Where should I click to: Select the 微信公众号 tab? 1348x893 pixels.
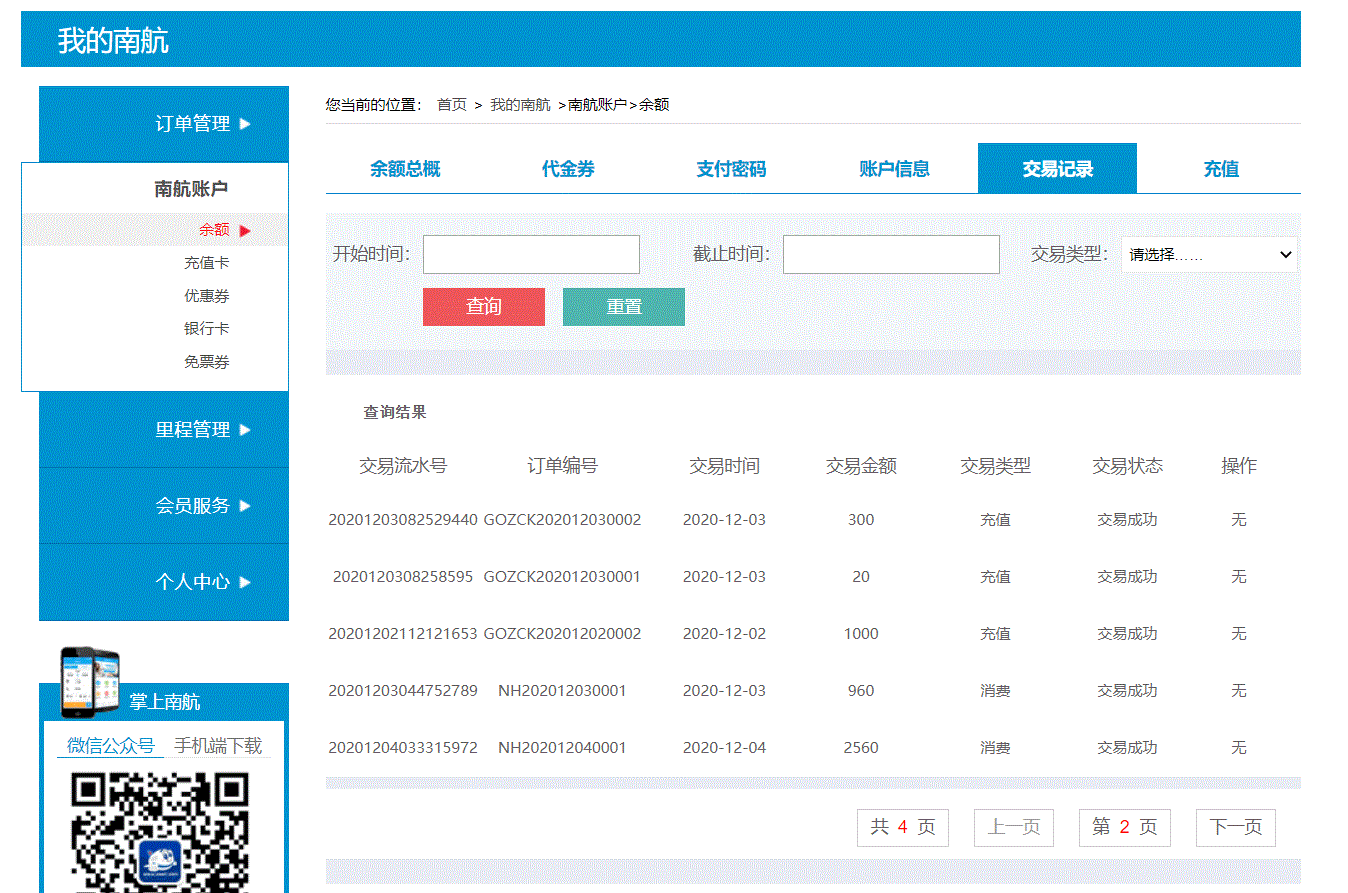[x=110, y=745]
